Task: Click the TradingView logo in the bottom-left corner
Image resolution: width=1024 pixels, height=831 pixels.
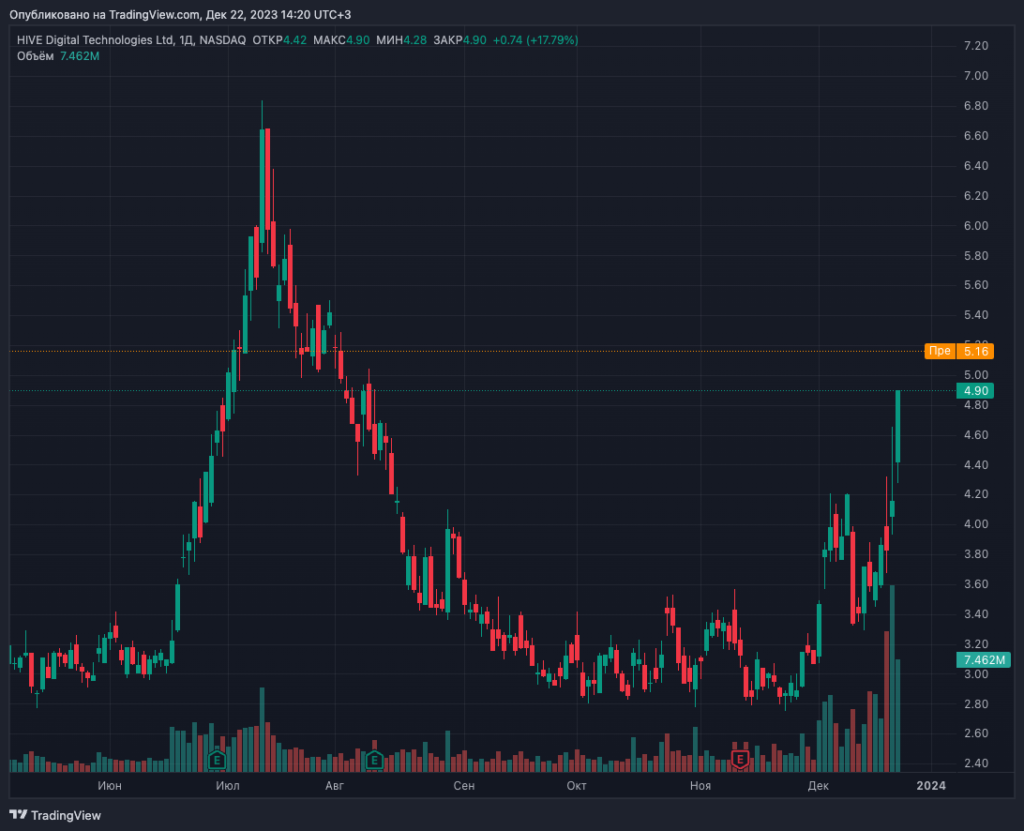Action: tap(55, 815)
